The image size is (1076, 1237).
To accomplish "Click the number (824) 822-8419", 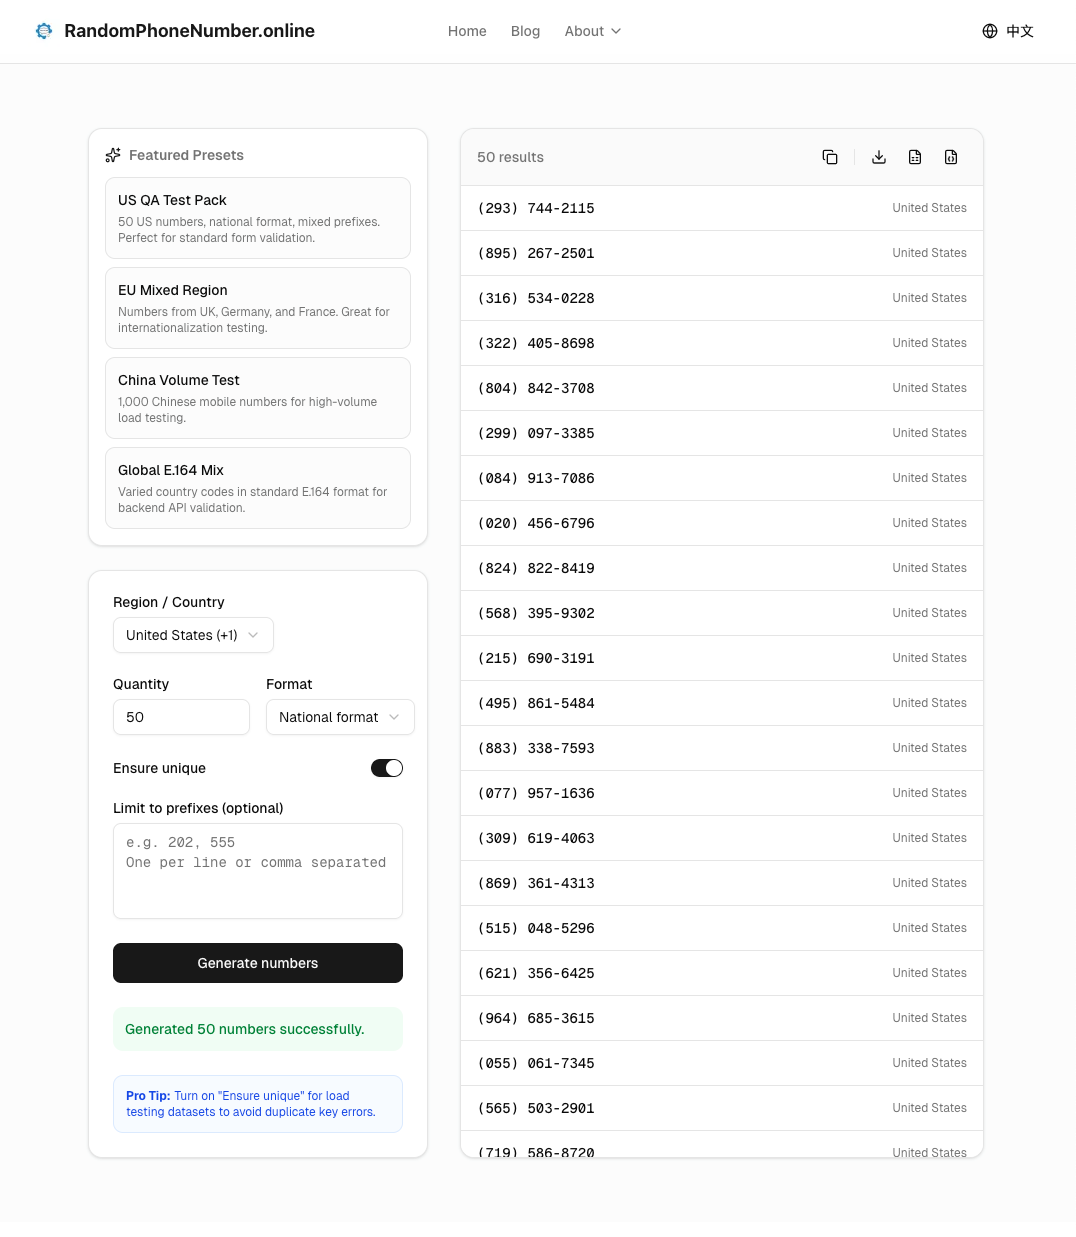I will [536, 568].
